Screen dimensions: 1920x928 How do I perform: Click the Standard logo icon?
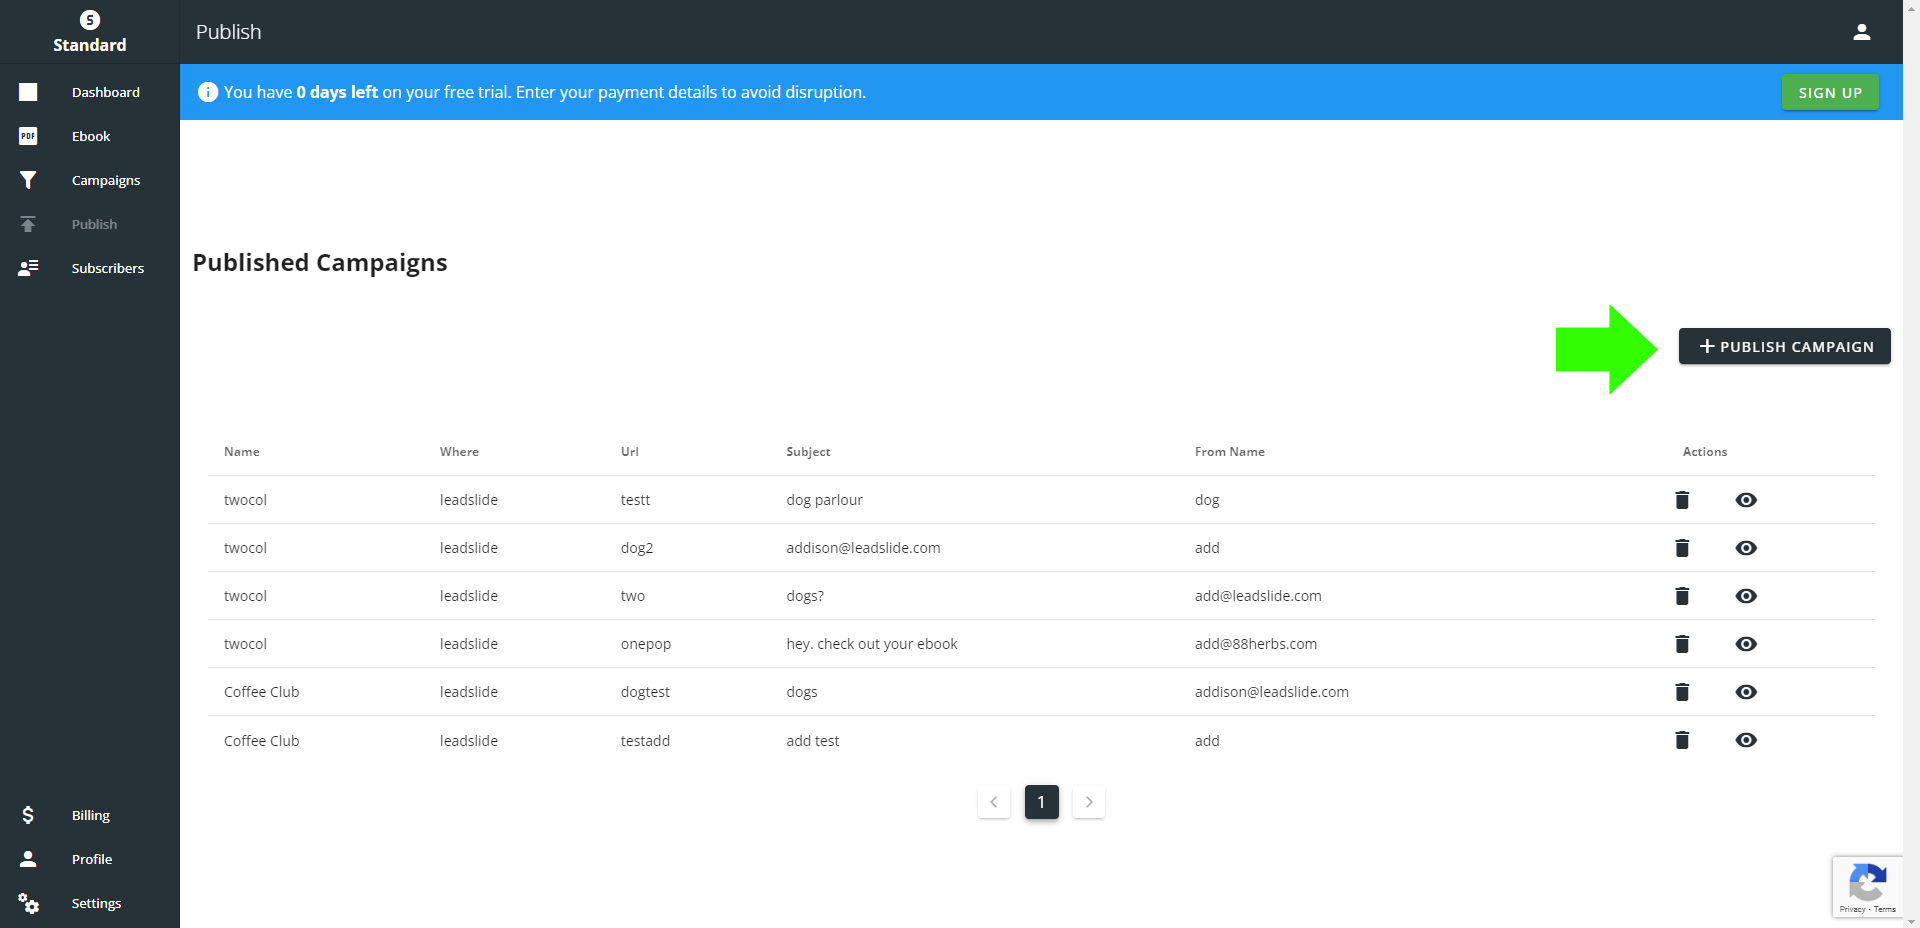tap(90, 20)
